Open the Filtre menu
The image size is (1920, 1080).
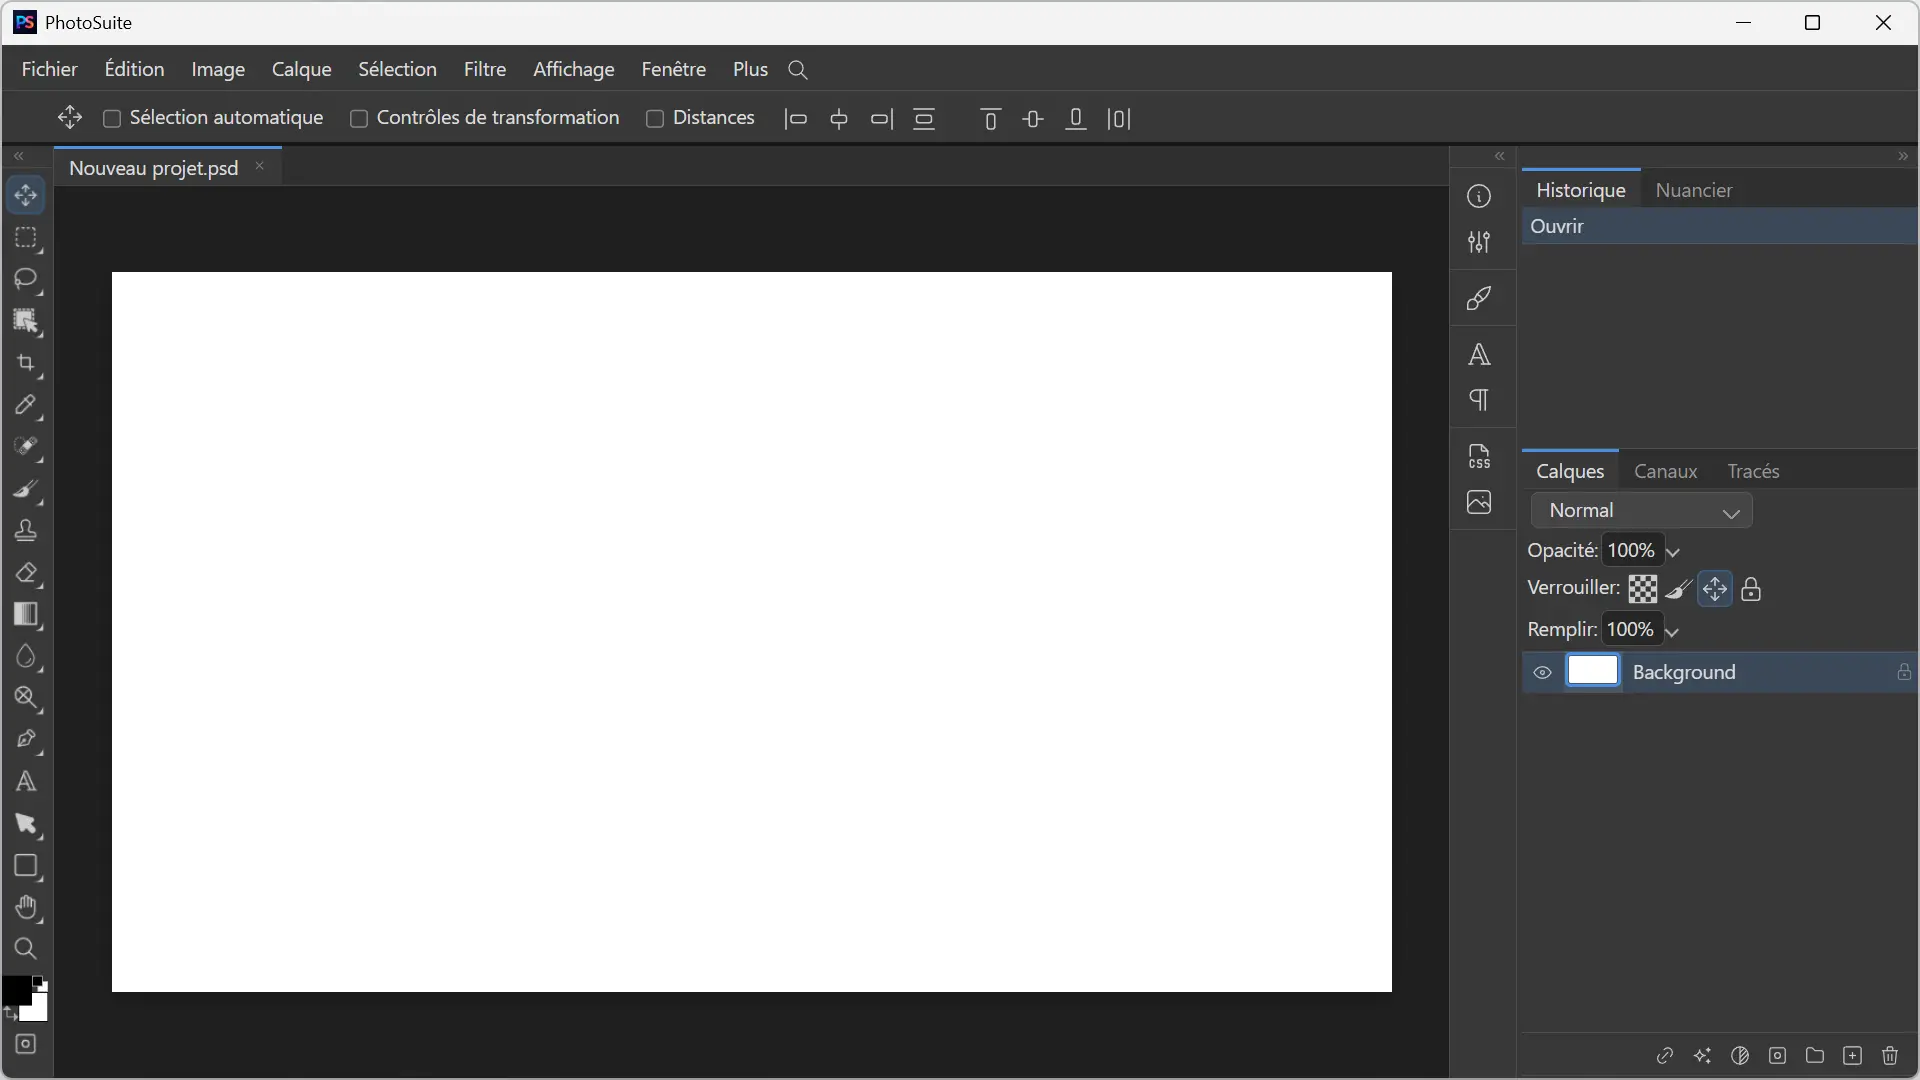click(x=485, y=69)
